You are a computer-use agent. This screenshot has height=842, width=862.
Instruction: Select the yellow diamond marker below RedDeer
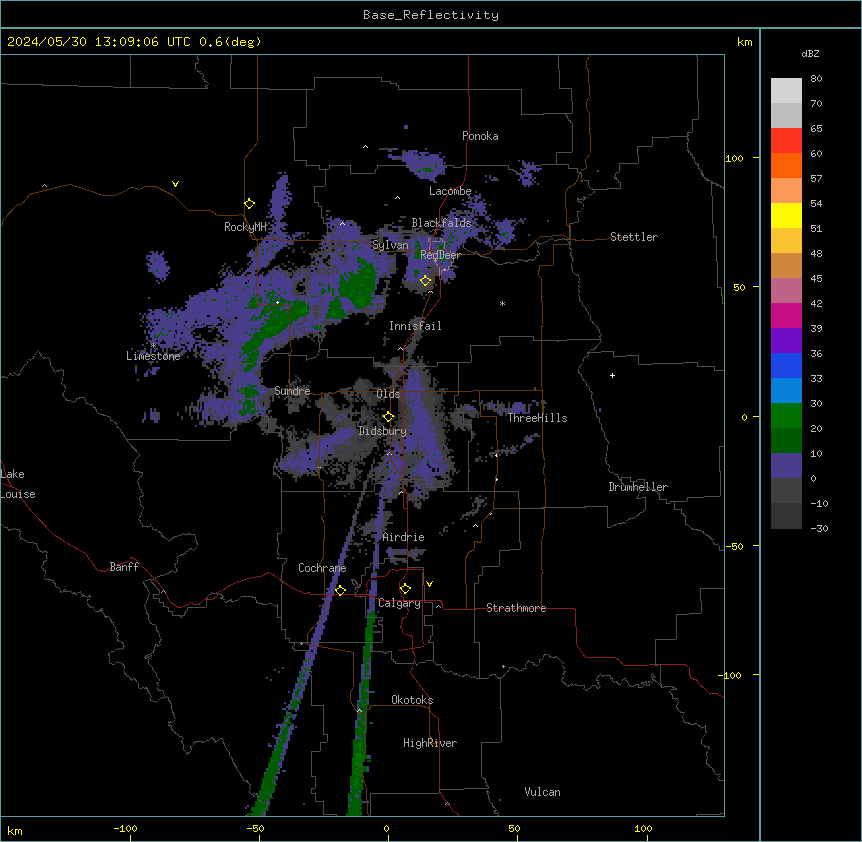(426, 281)
